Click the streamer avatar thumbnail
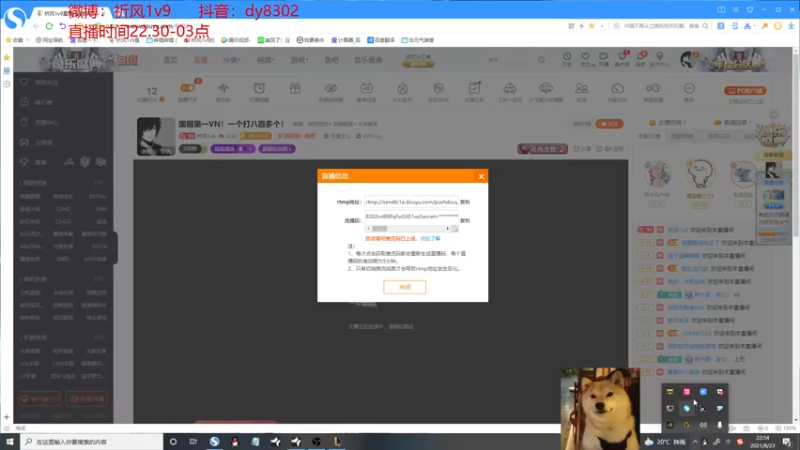The width and height of the screenshot is (800, 450). pyautogui.click(x=156, y=136)
